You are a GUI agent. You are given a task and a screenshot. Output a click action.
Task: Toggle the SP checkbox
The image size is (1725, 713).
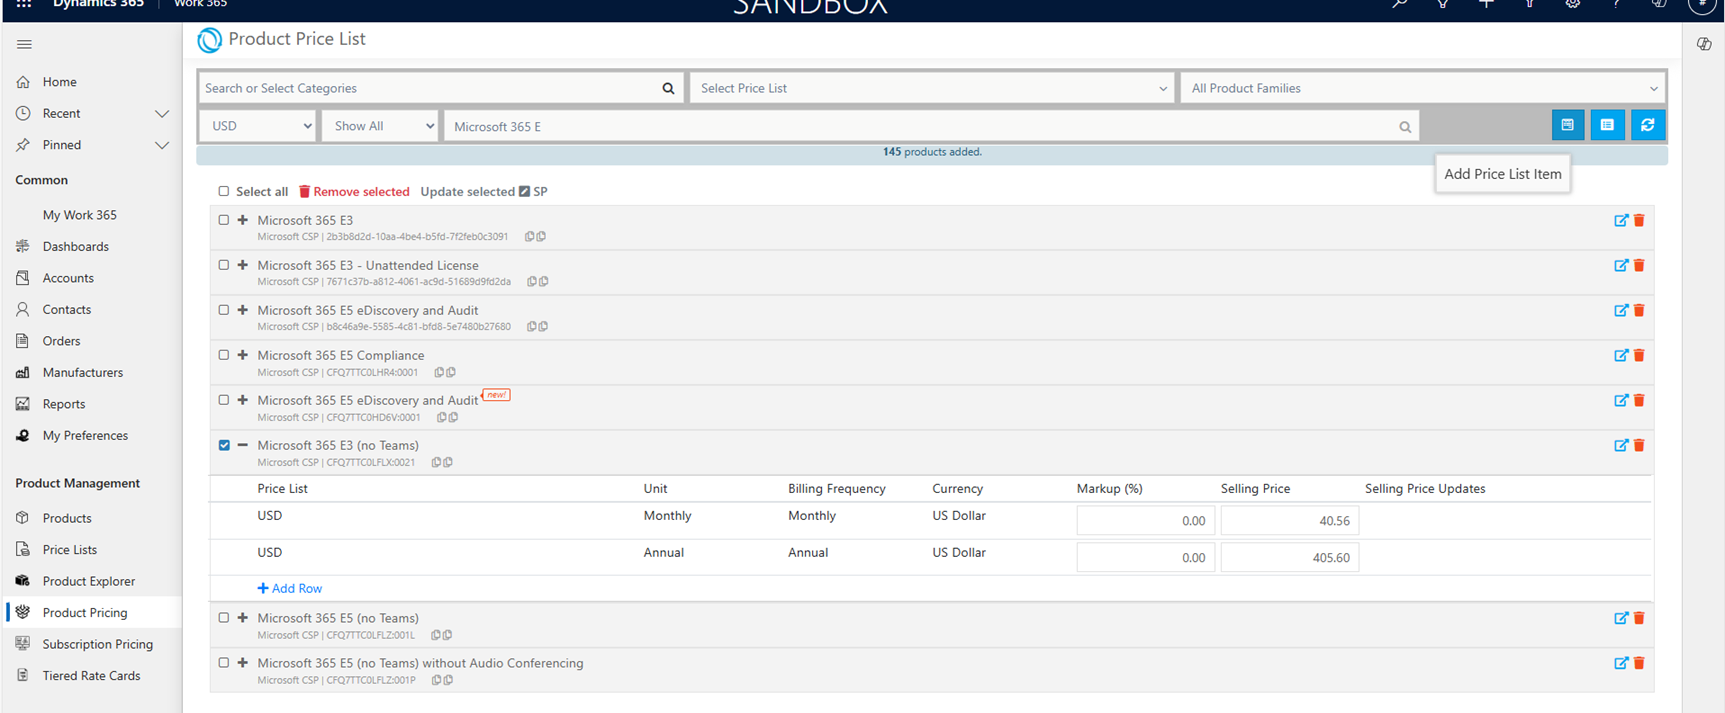click(524, 191)
